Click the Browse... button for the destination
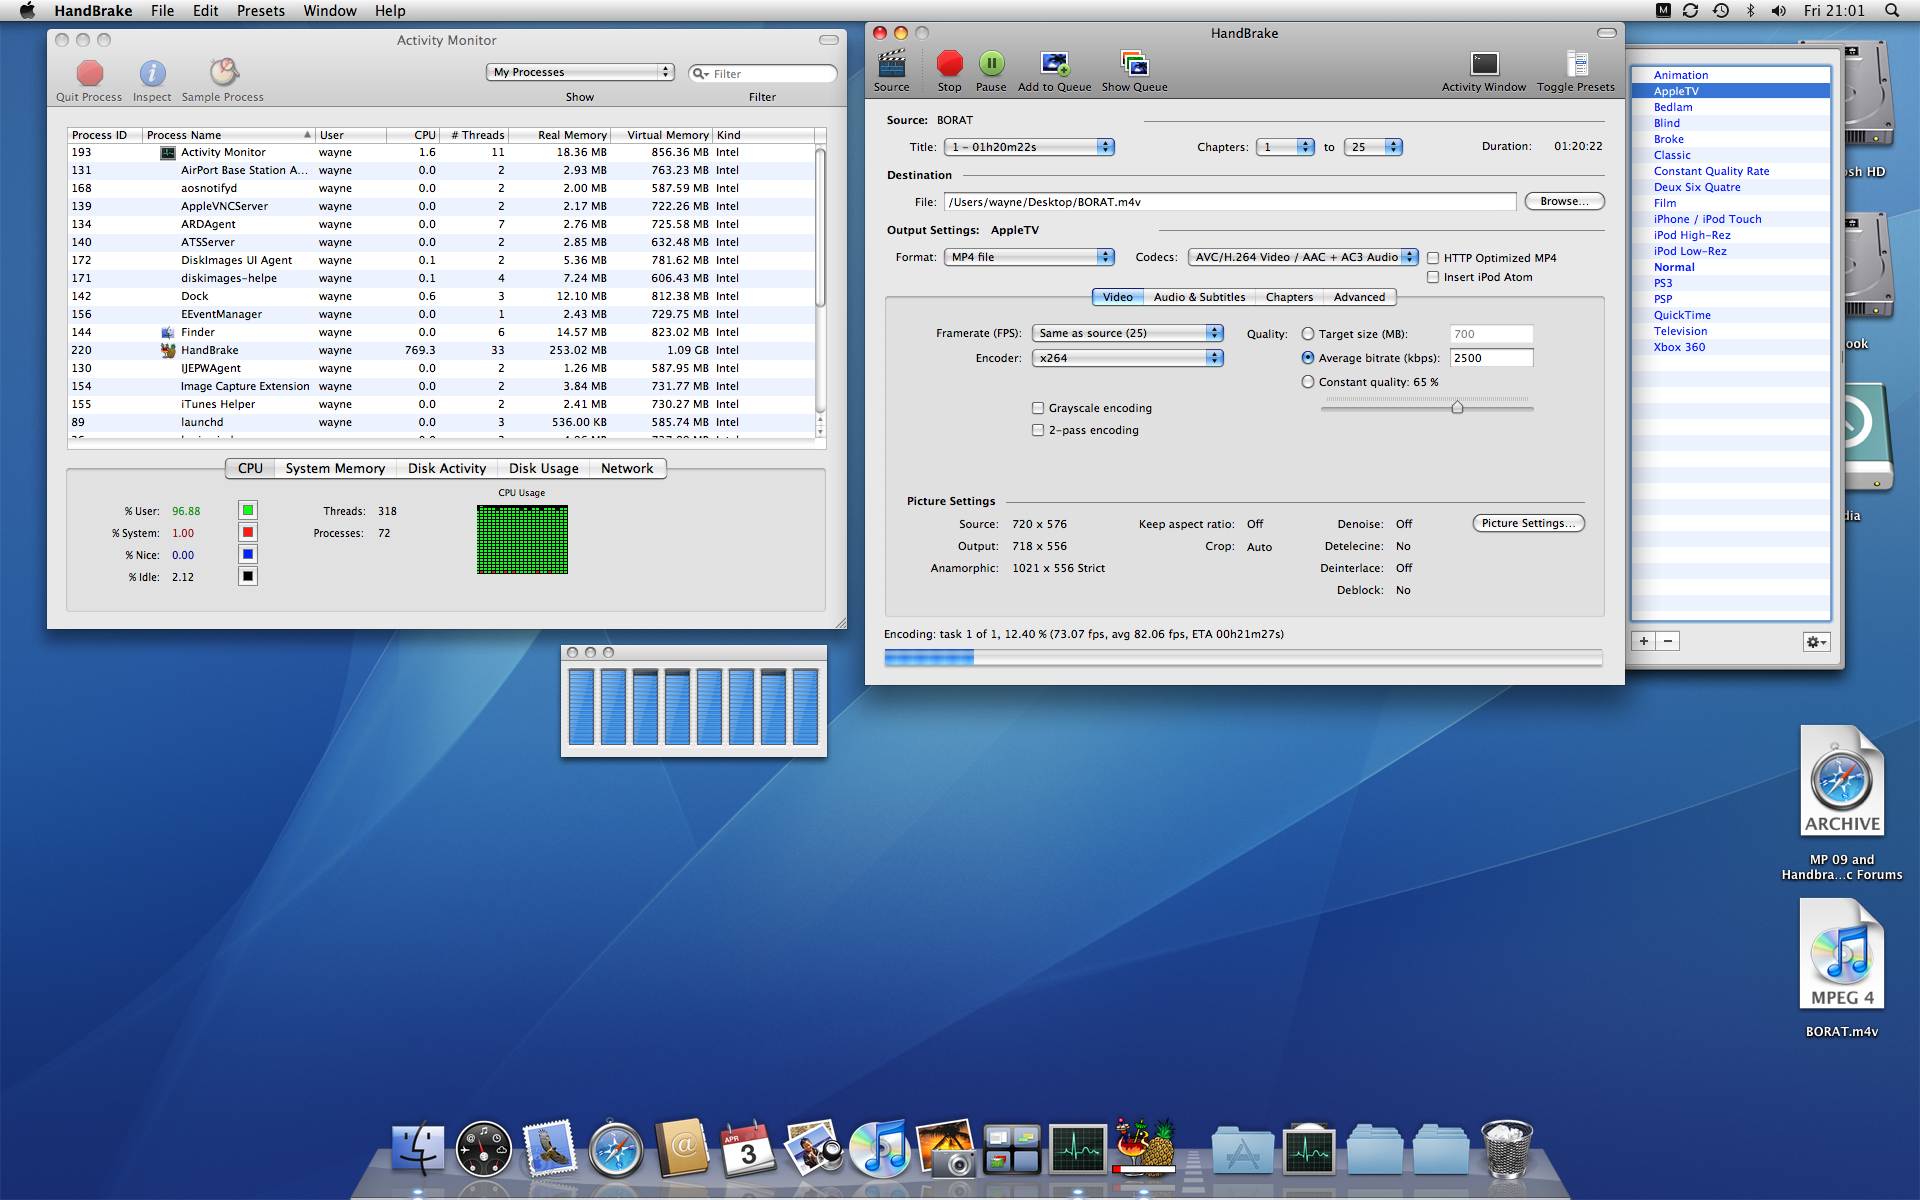Image resolution: width=1920 pixels, height=1200 pixels. click(x=1564, y=201)
